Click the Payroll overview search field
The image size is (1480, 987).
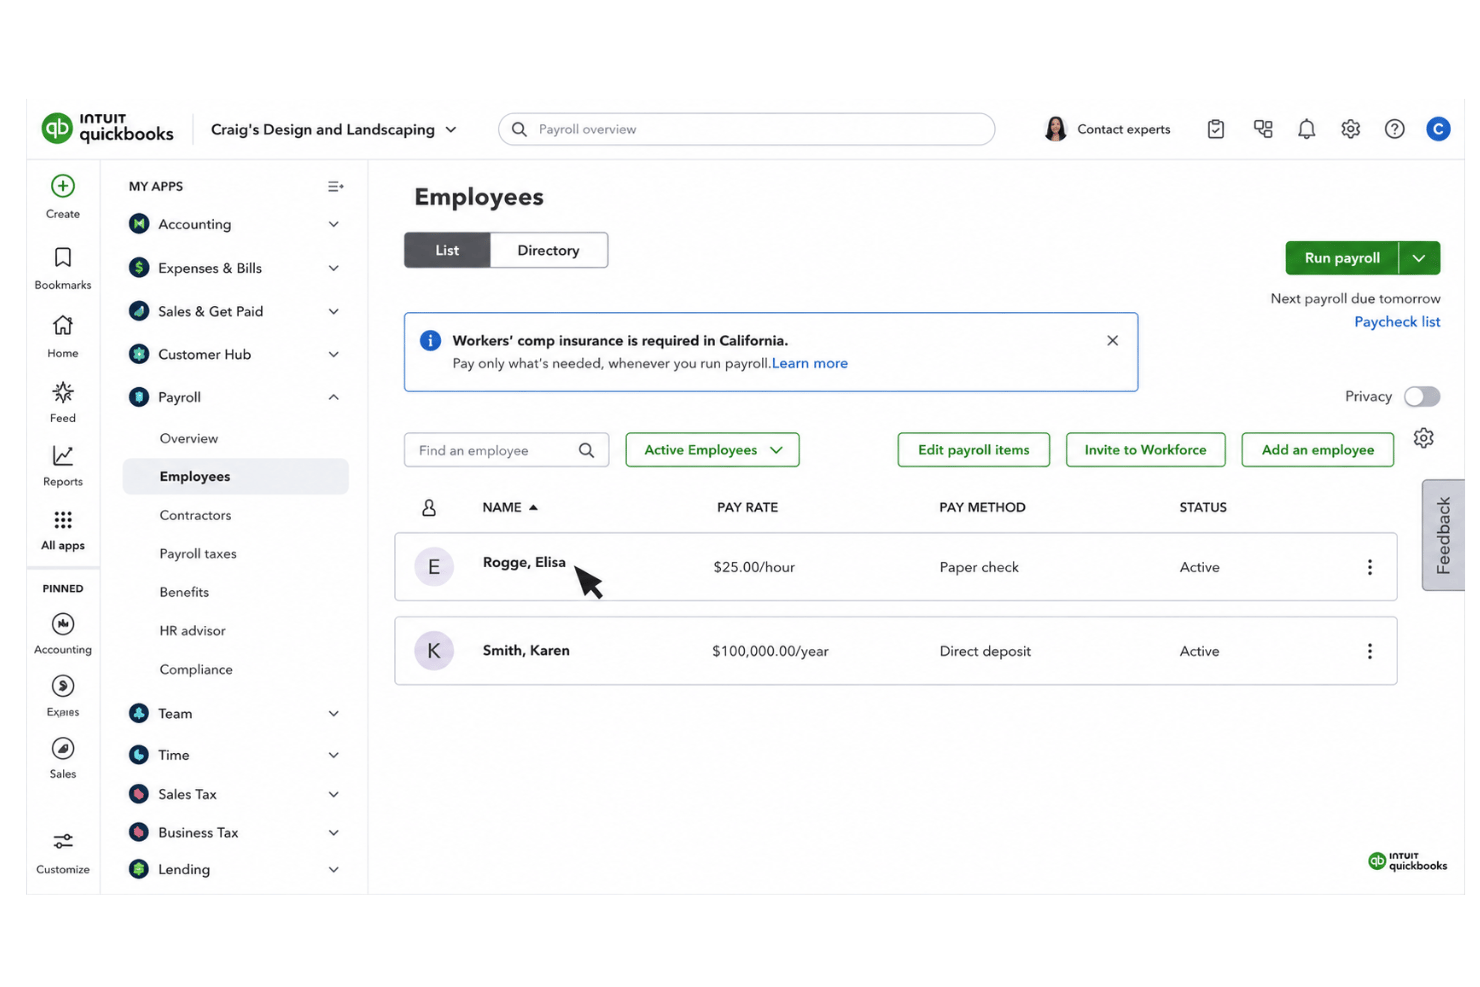(747, 129)
